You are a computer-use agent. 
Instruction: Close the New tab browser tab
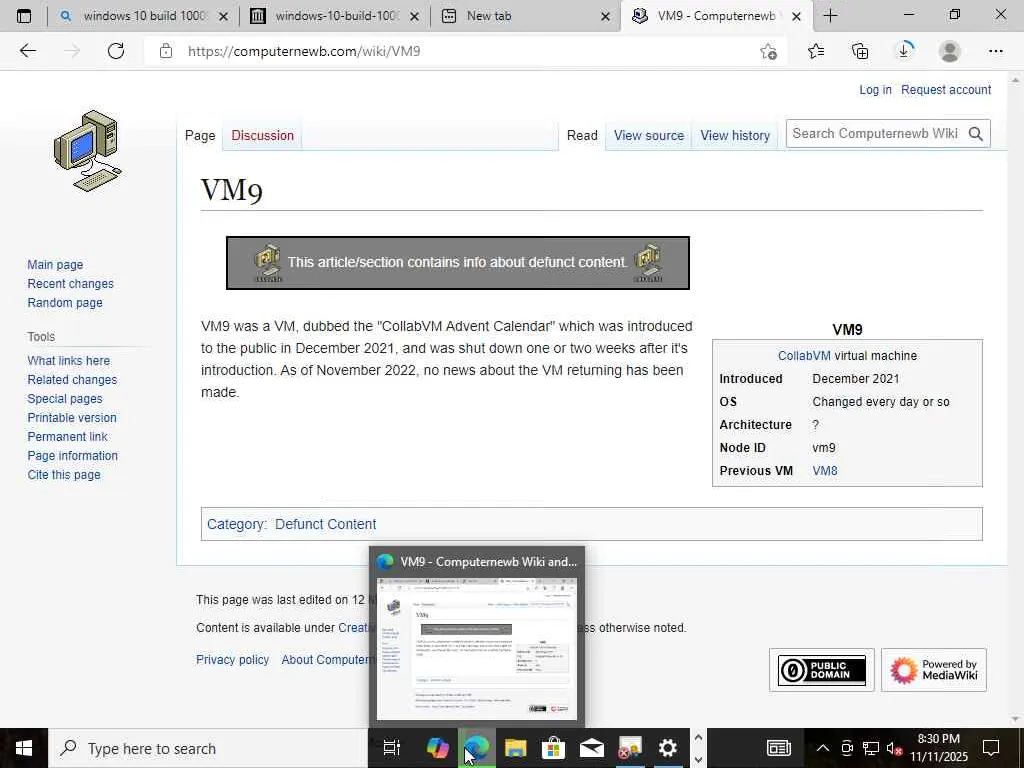(x=605, y=16)
